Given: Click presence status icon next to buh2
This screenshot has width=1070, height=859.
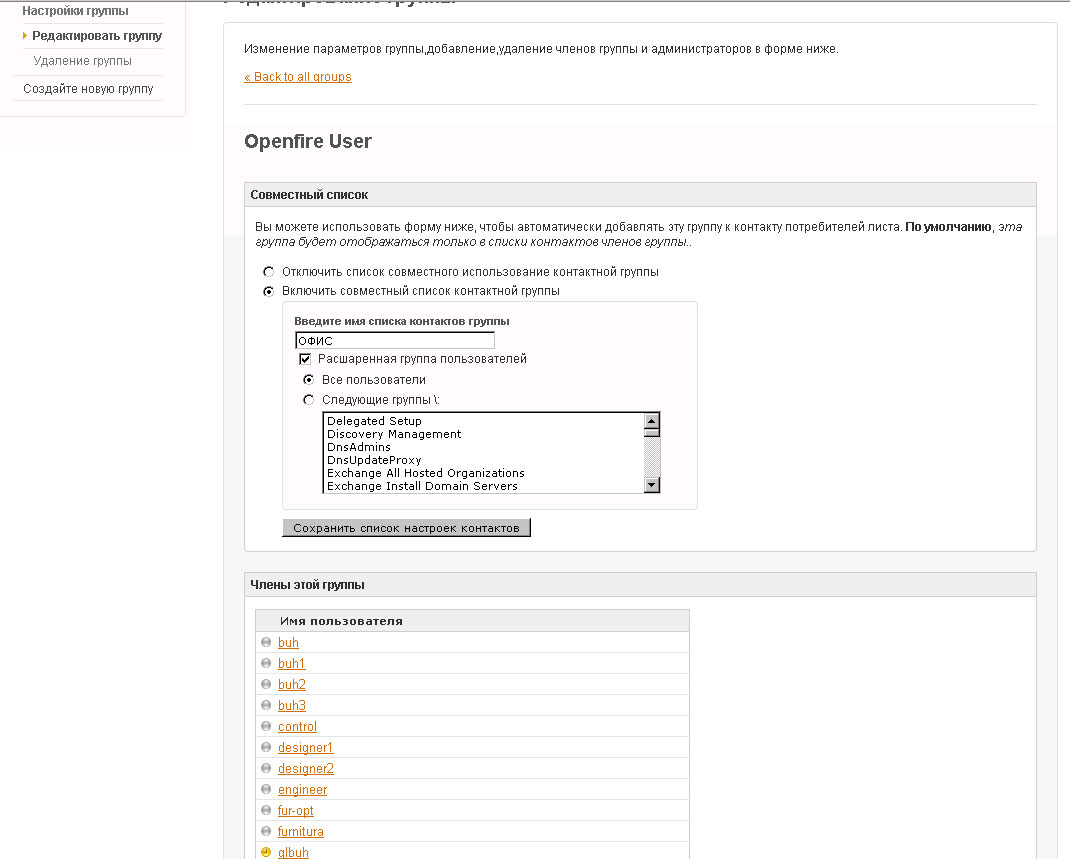Looking at the screenshot, I should pyautogui.click(x=266, y=684).
